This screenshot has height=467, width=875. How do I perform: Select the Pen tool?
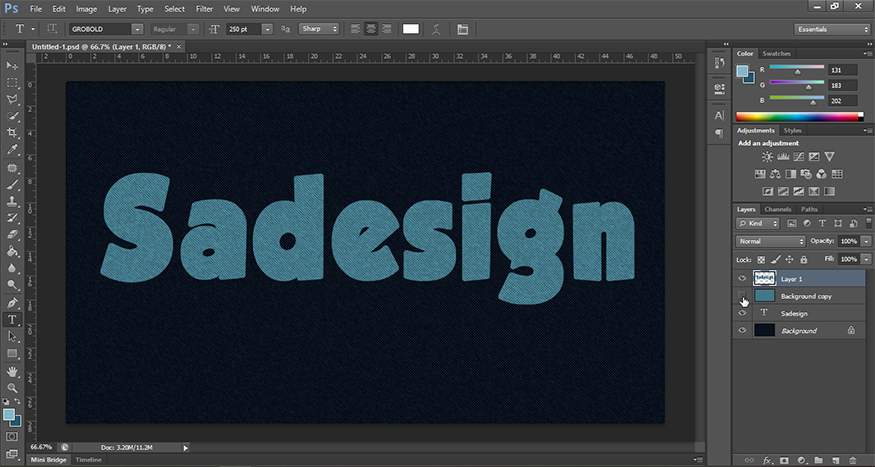pos(12,303)
